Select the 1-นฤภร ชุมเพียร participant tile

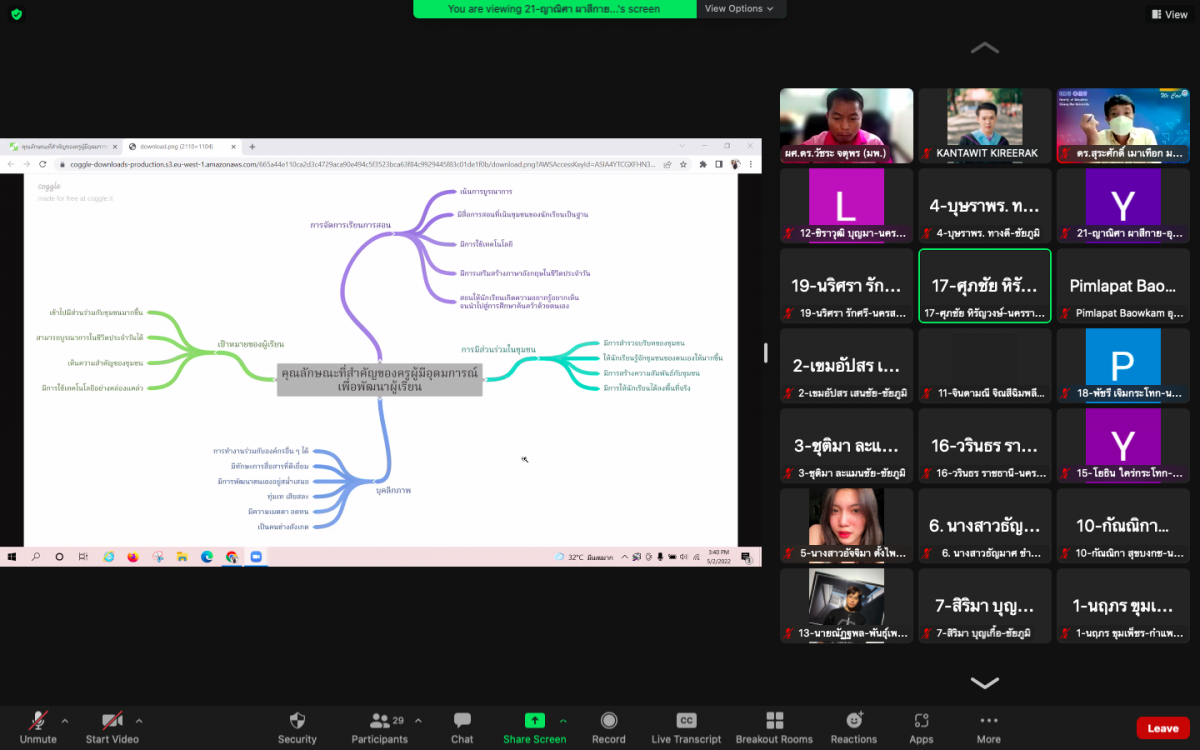(1123, 605)
